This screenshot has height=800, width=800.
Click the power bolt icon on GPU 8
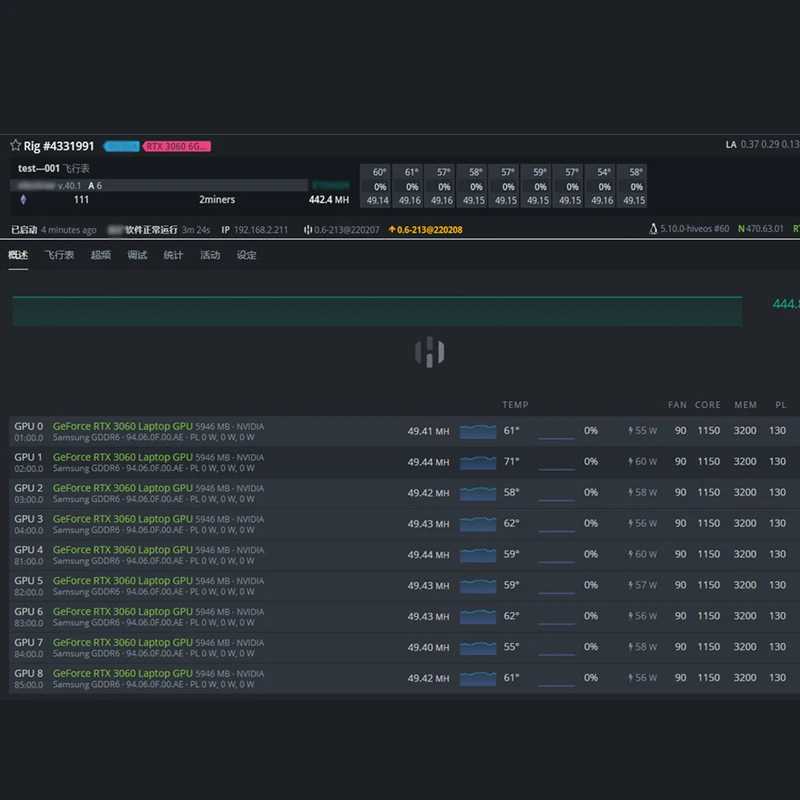[631, 678]
